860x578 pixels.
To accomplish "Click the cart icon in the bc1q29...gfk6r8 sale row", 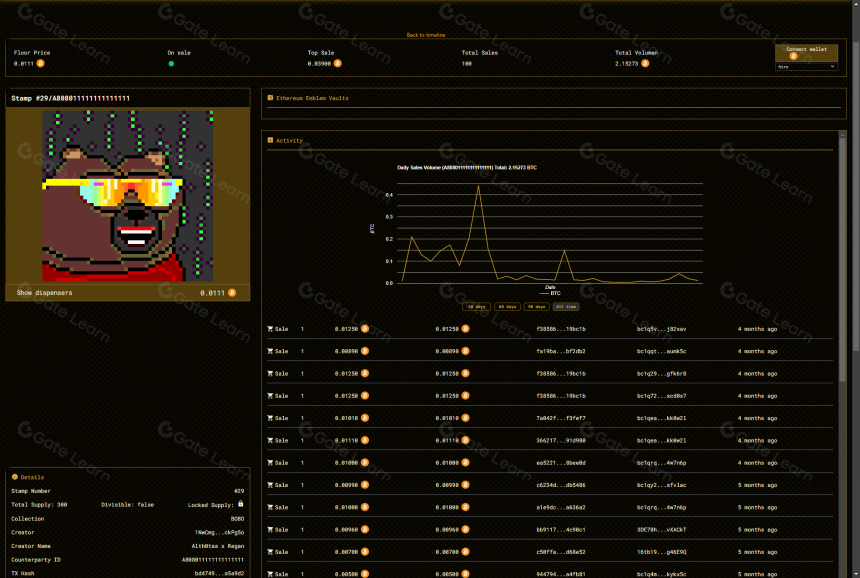I will coord(270,373).
